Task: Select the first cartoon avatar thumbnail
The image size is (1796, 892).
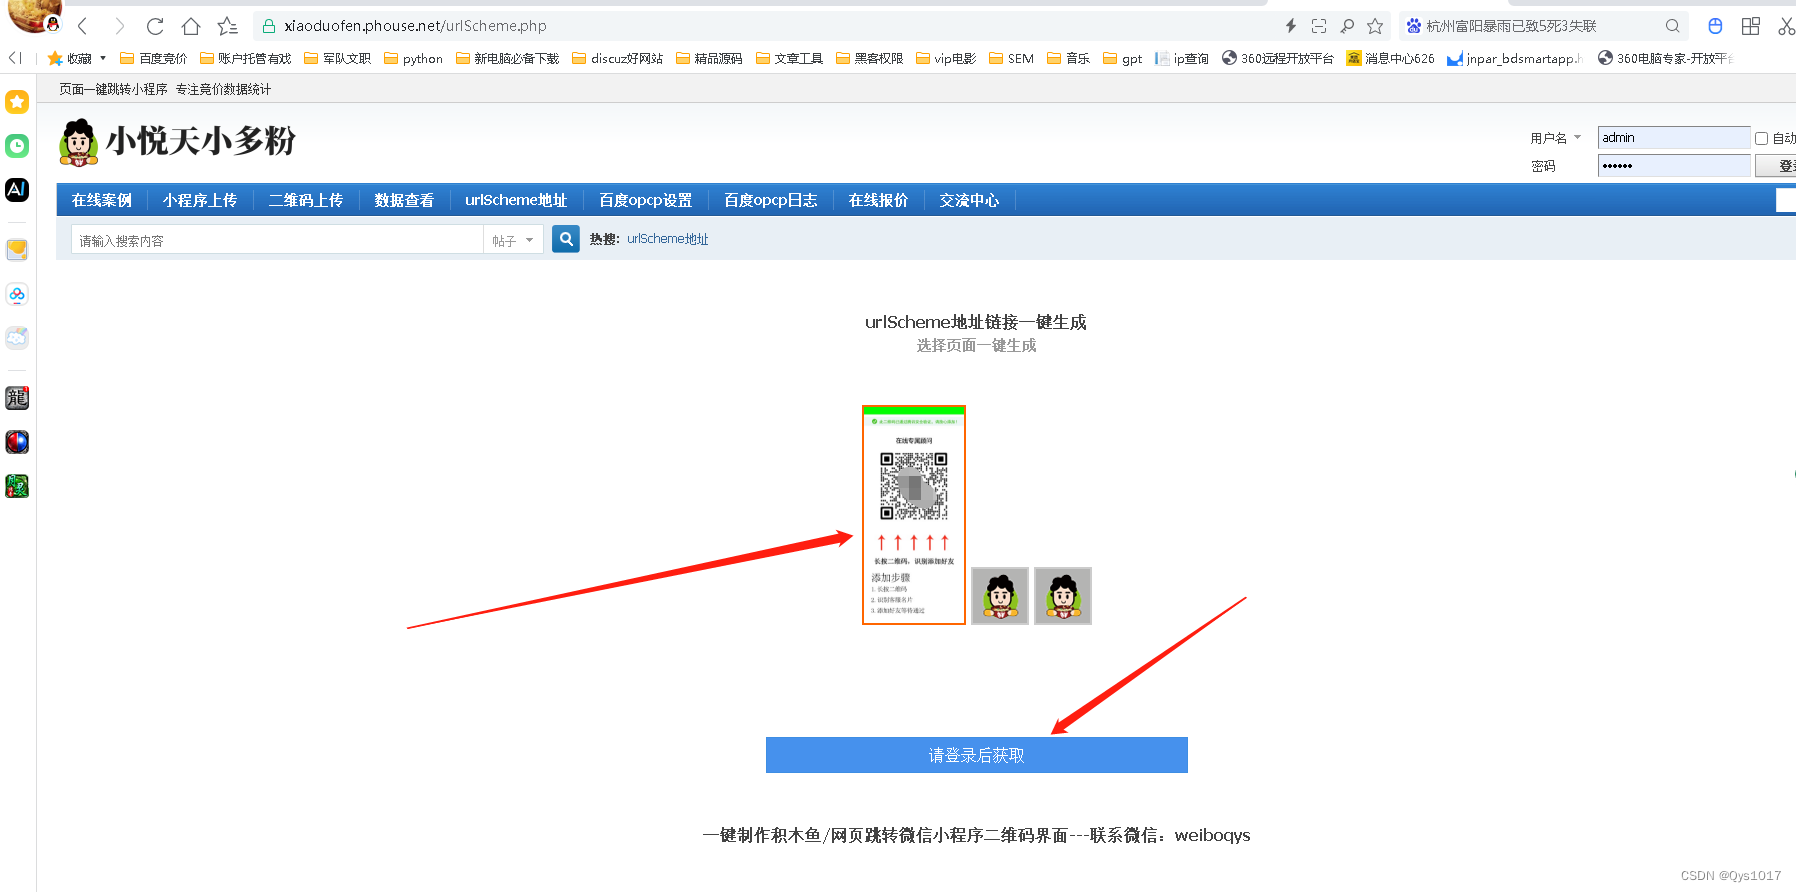Action: point(1000,596)
